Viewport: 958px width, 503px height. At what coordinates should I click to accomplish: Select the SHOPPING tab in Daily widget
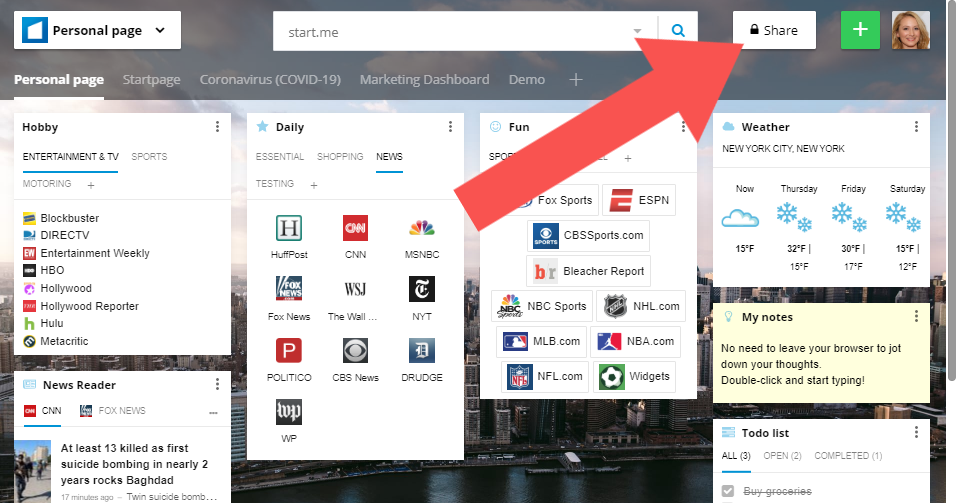tap(340, 156)
